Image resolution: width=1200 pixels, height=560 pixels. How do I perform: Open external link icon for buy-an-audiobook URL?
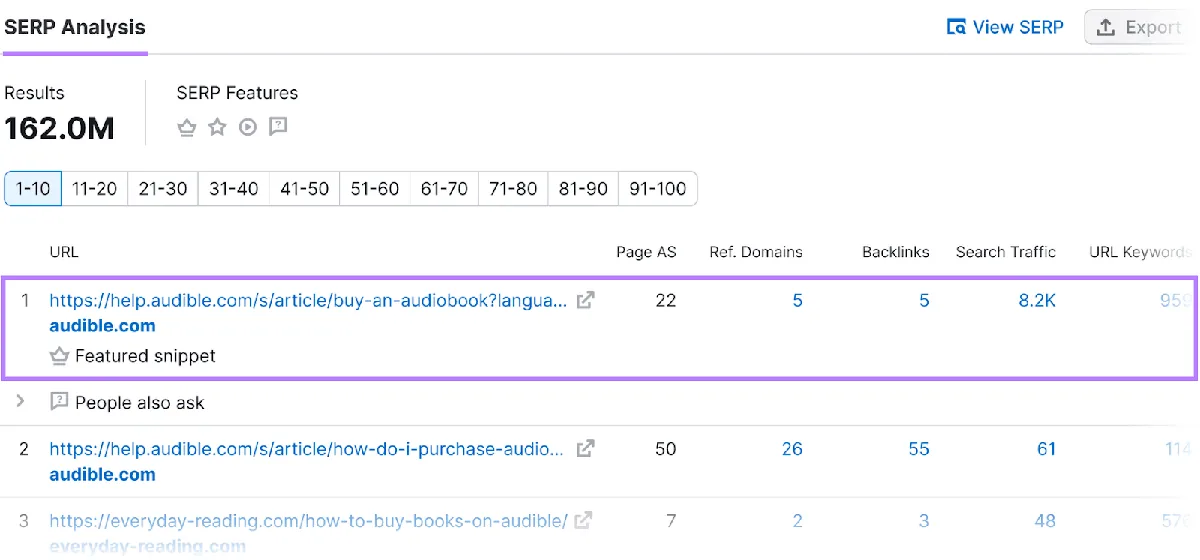(x=586, y=300)
